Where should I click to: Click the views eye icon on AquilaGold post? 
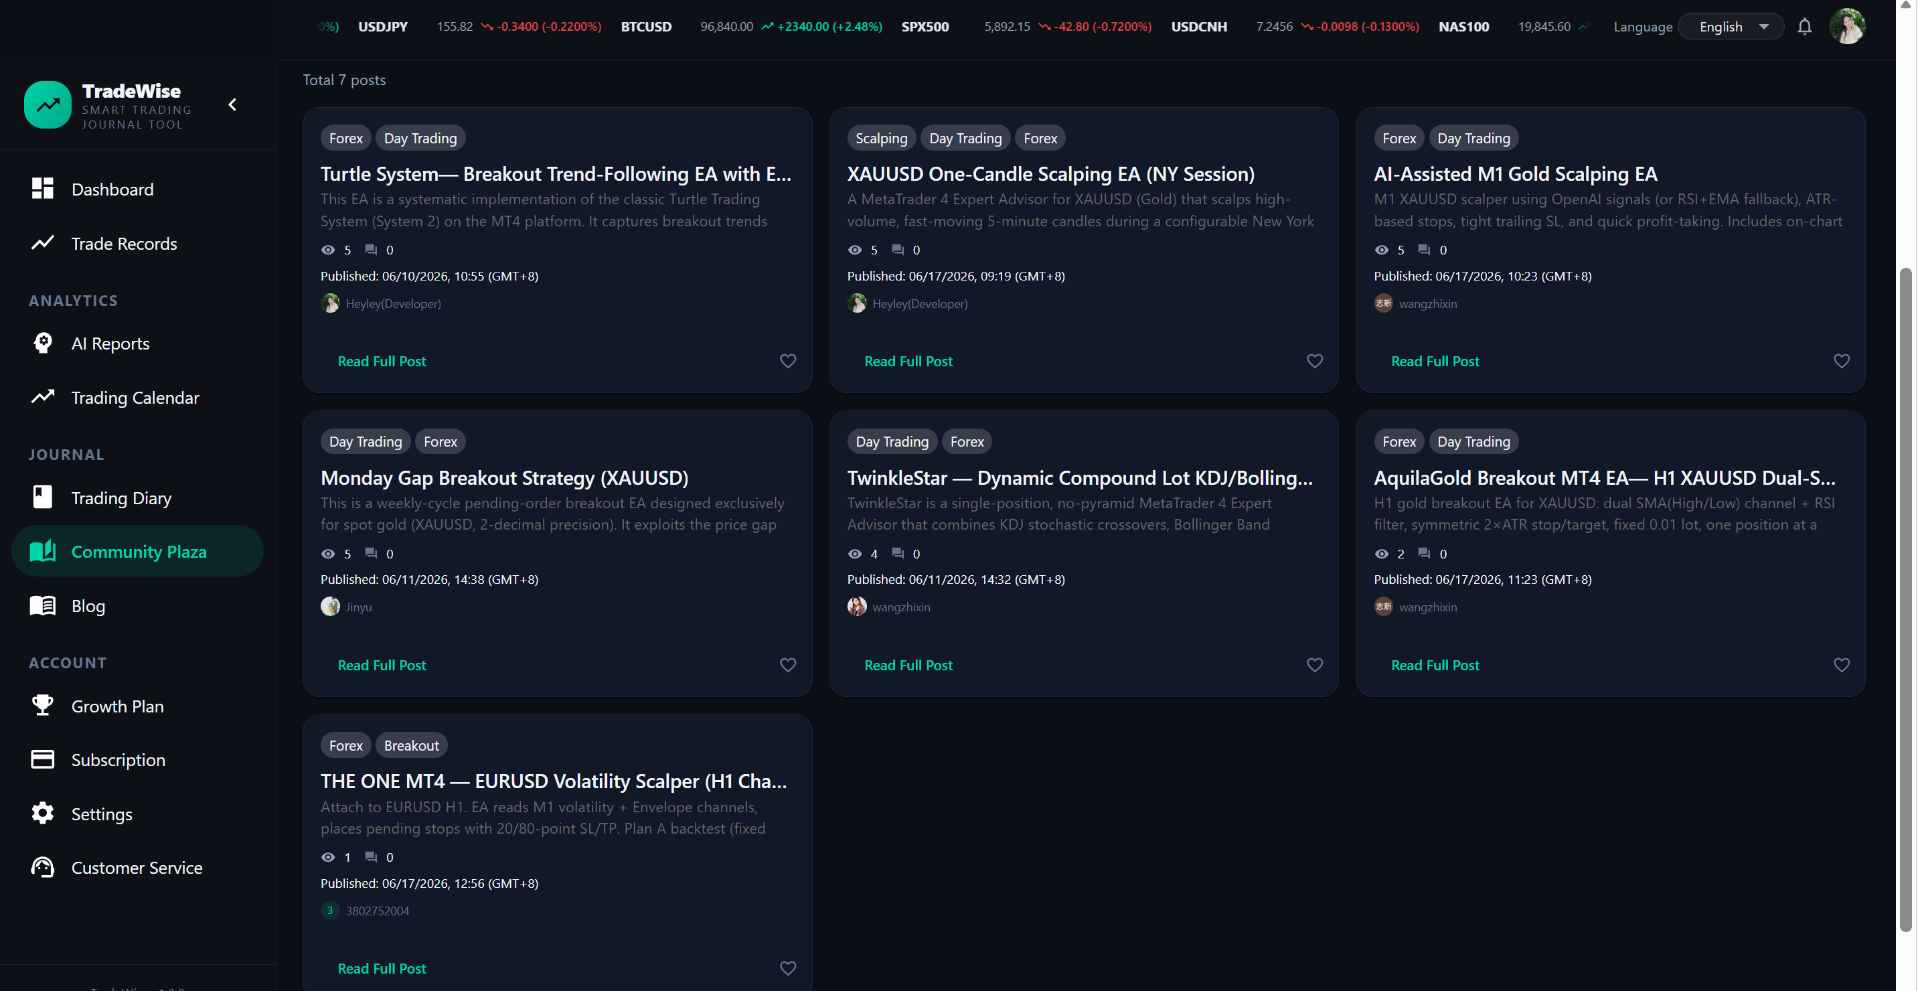[x=1381, y=553]
